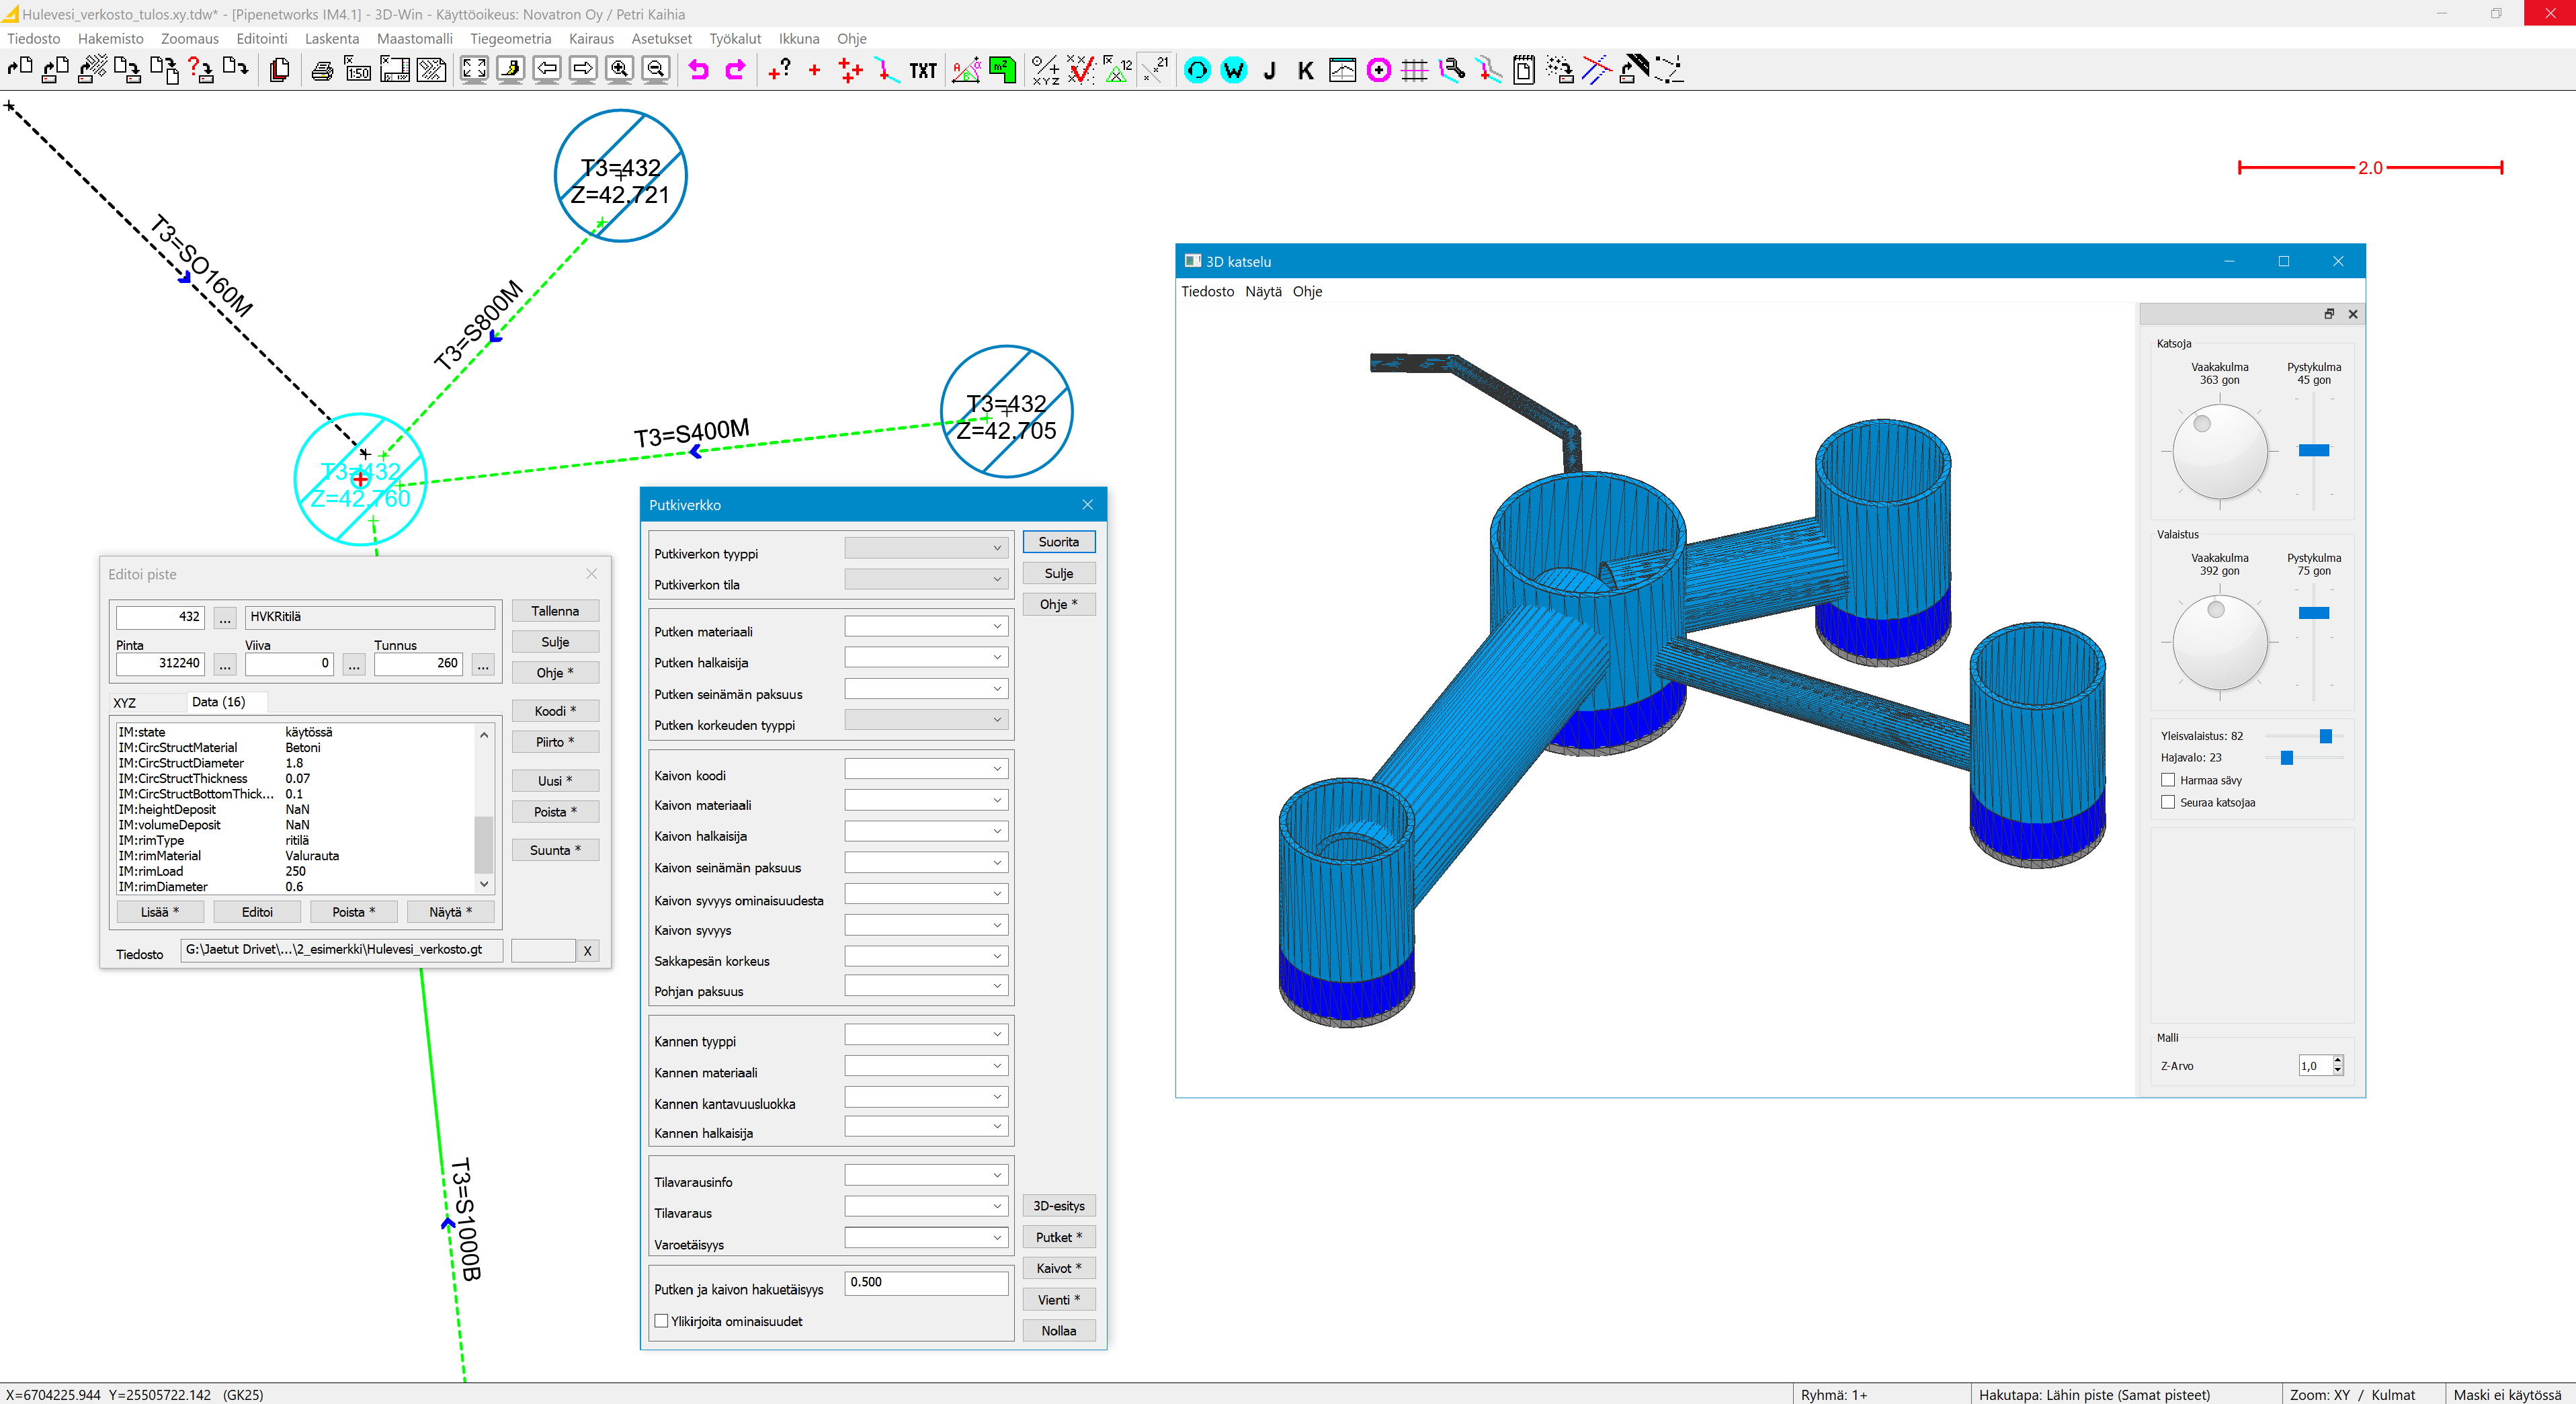This screenshot has width=2576, height=1404.
Task: Click the grid hash toolbar icon
Action: 1414,70
